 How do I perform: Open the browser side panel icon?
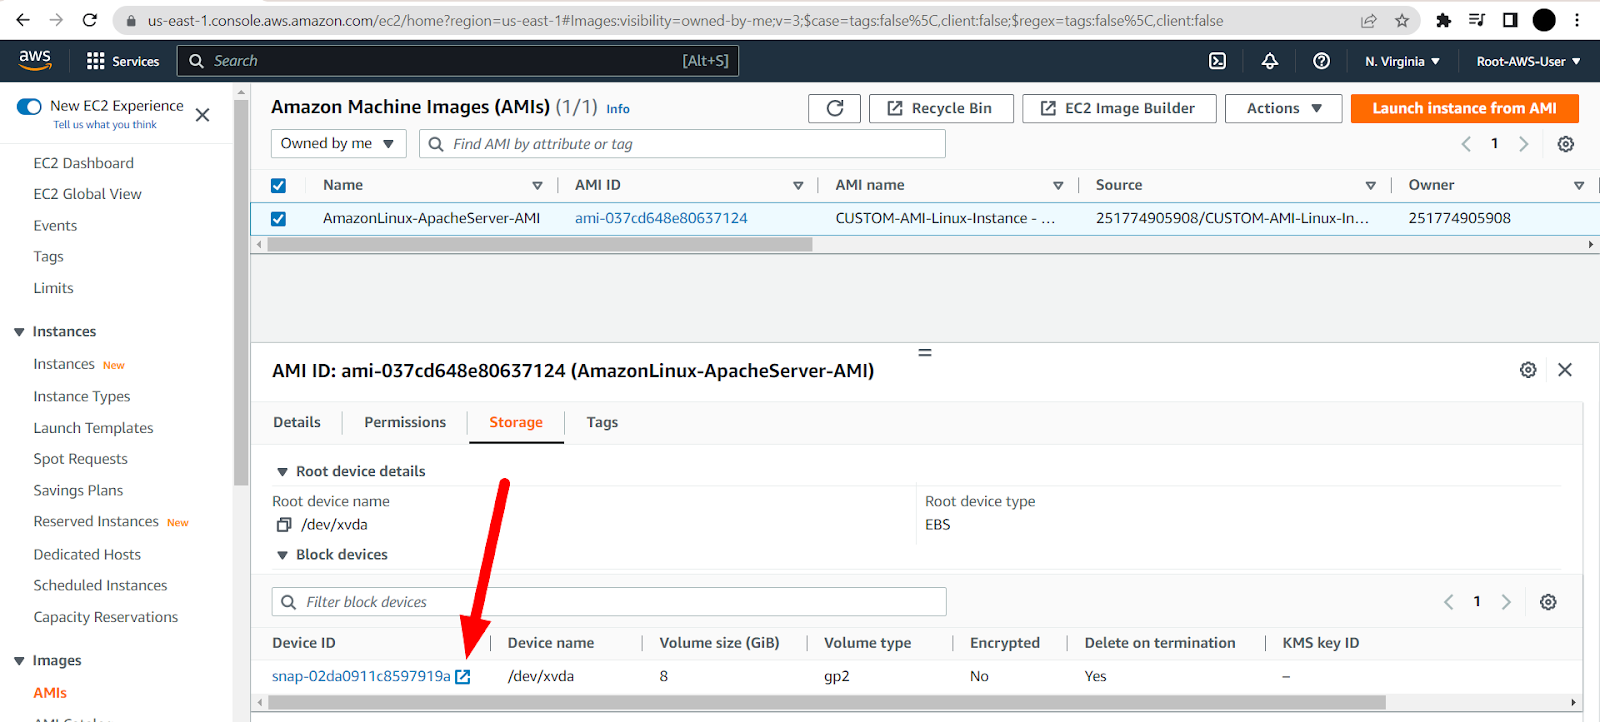pos(1510,20)
